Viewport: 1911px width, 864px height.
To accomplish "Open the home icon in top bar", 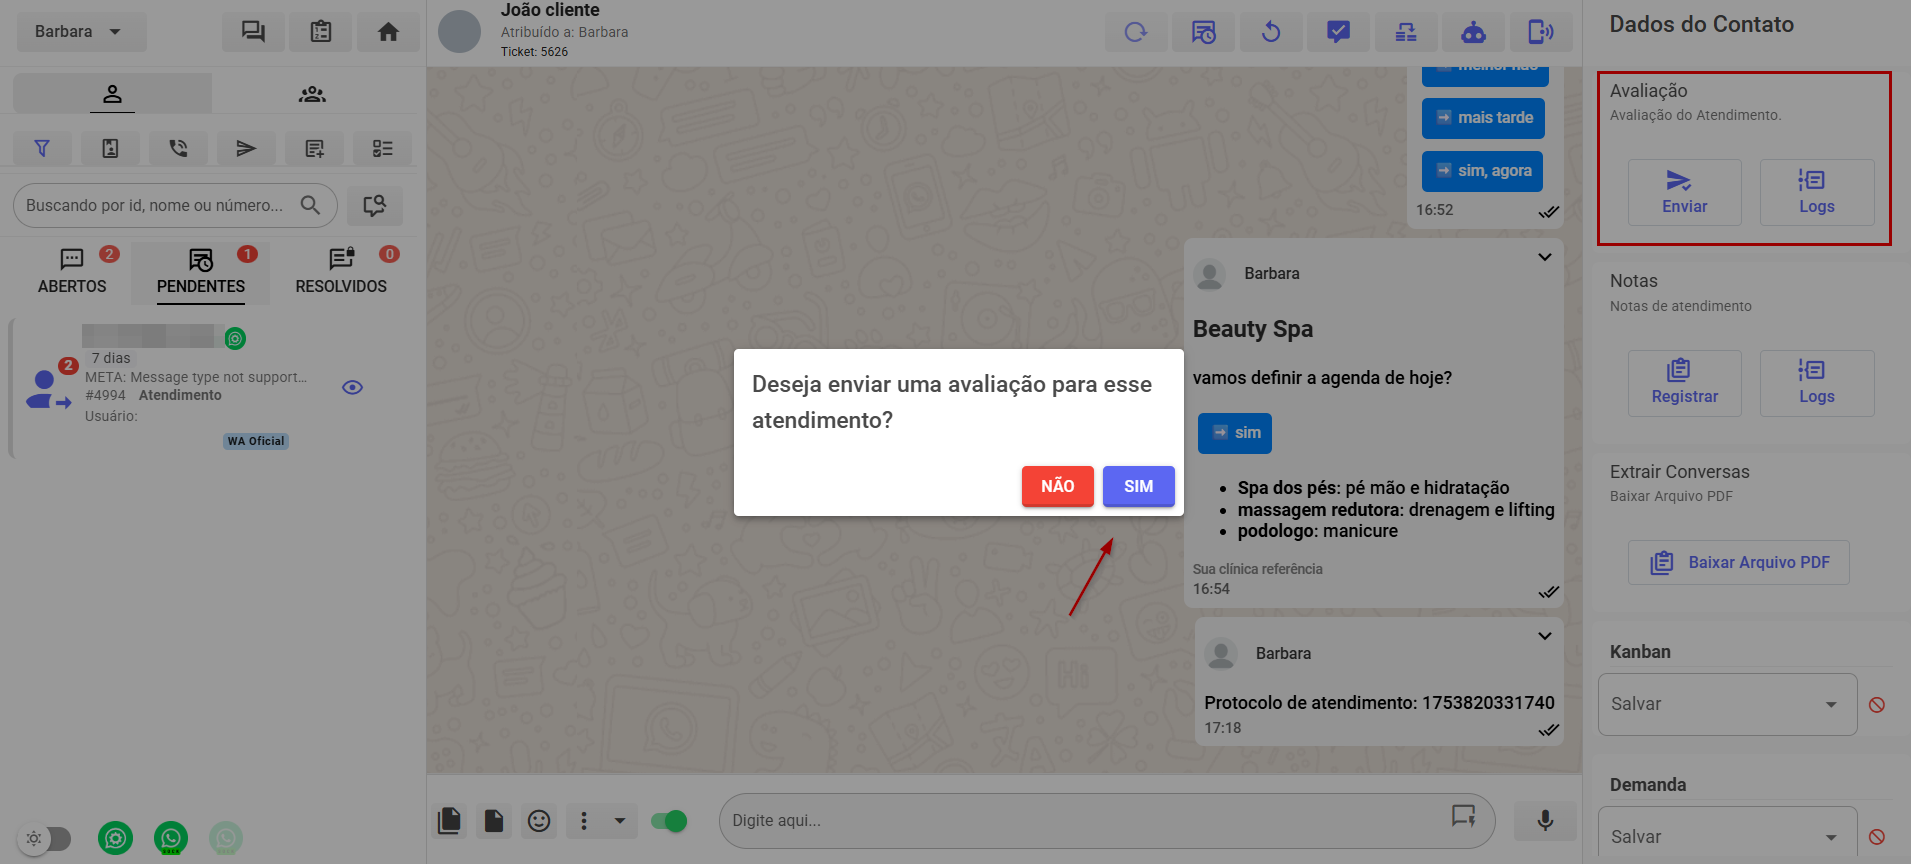I will [x=388, y=32].
